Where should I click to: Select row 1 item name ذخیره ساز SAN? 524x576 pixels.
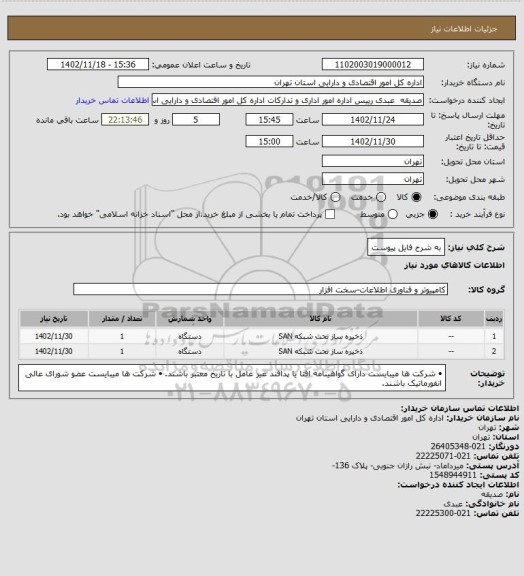320,336
